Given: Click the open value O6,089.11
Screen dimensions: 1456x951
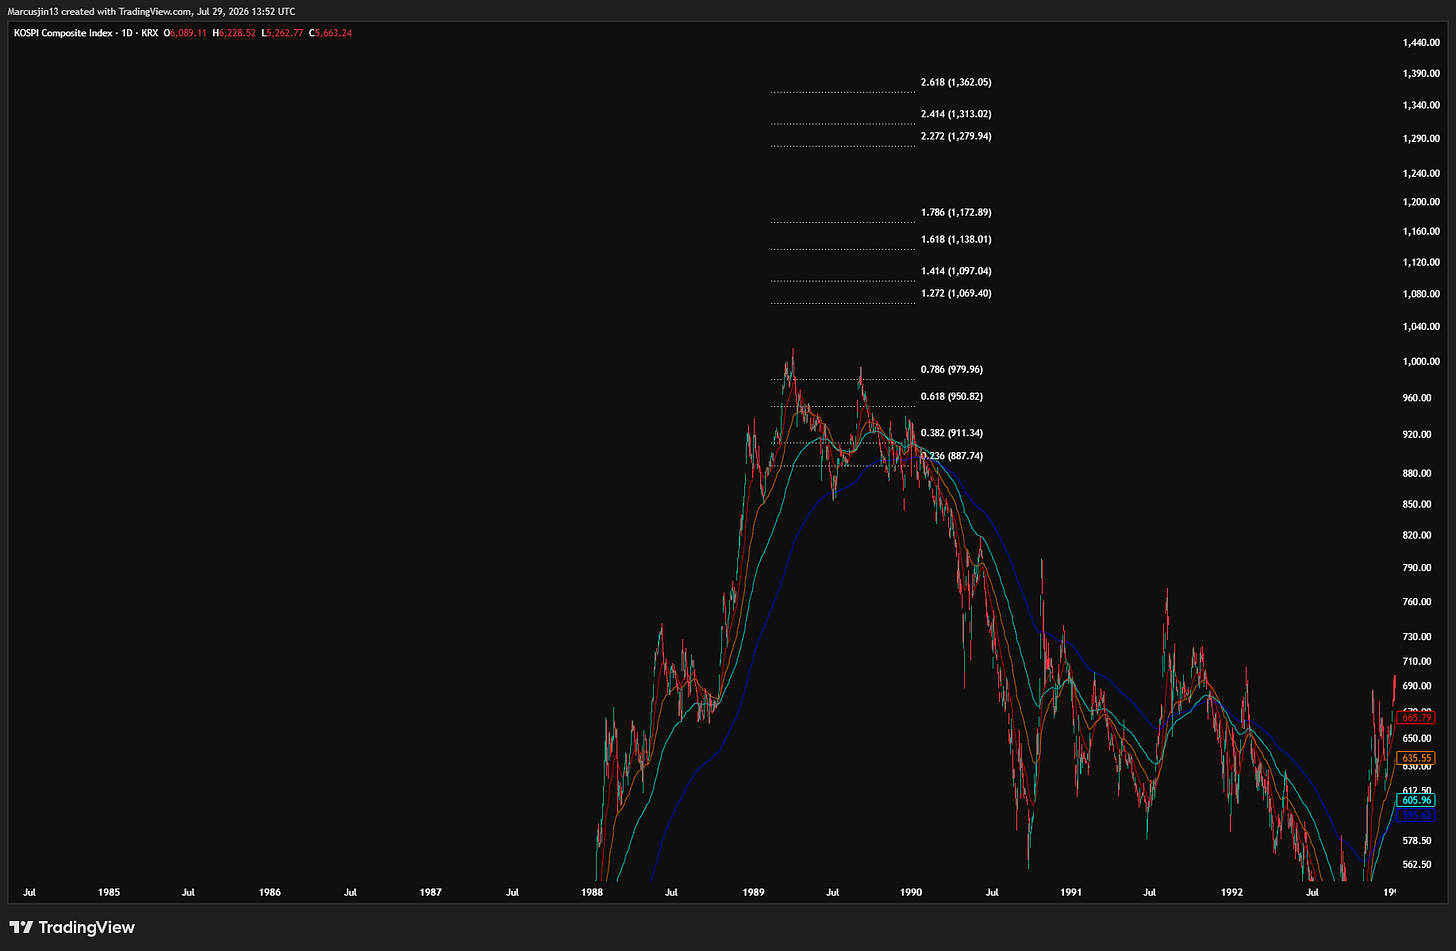Looking at the screenshot, I should 186,33.
